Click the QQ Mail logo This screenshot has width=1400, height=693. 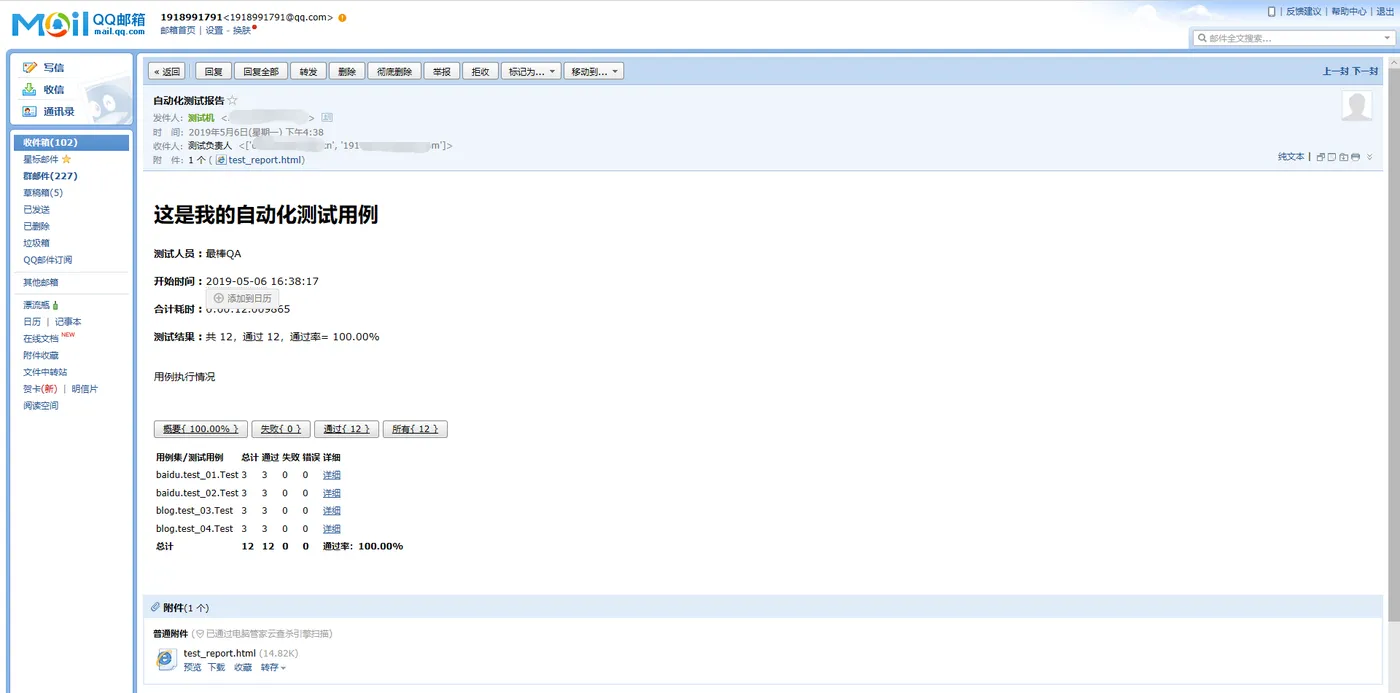78,24
